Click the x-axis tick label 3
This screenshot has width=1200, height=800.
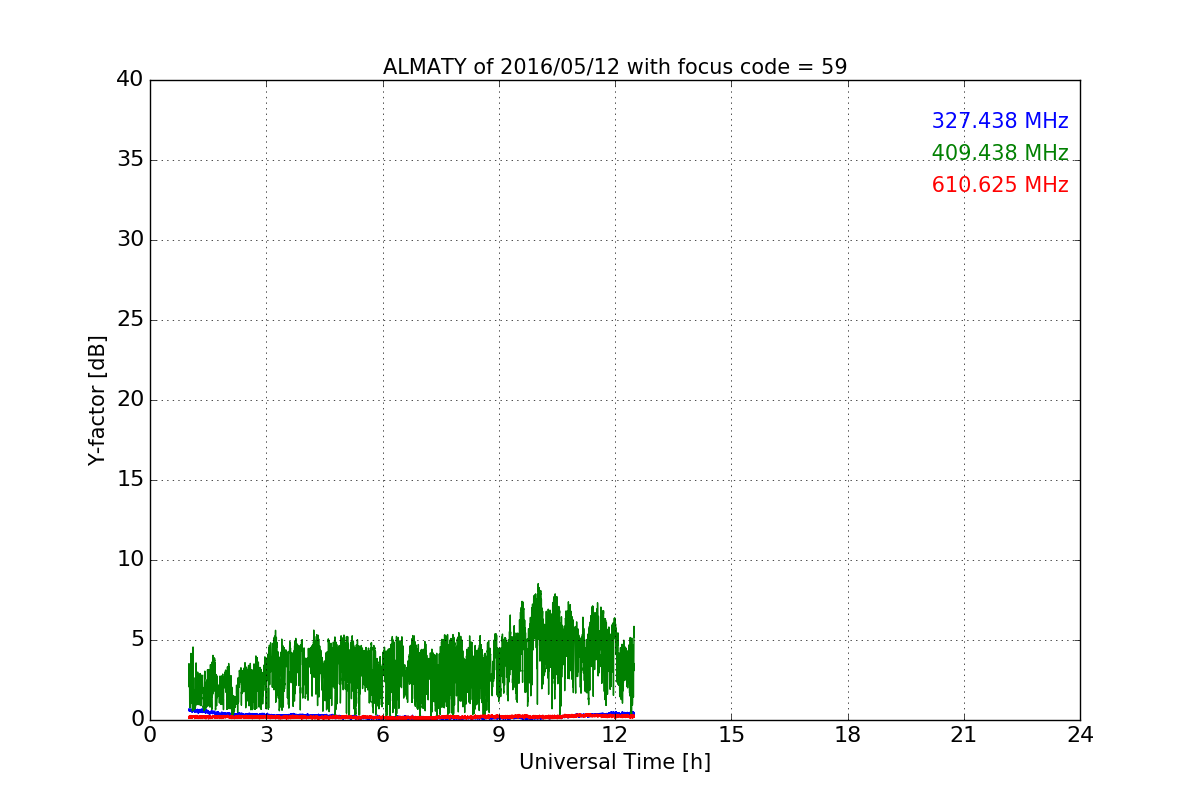pos(266,735)
